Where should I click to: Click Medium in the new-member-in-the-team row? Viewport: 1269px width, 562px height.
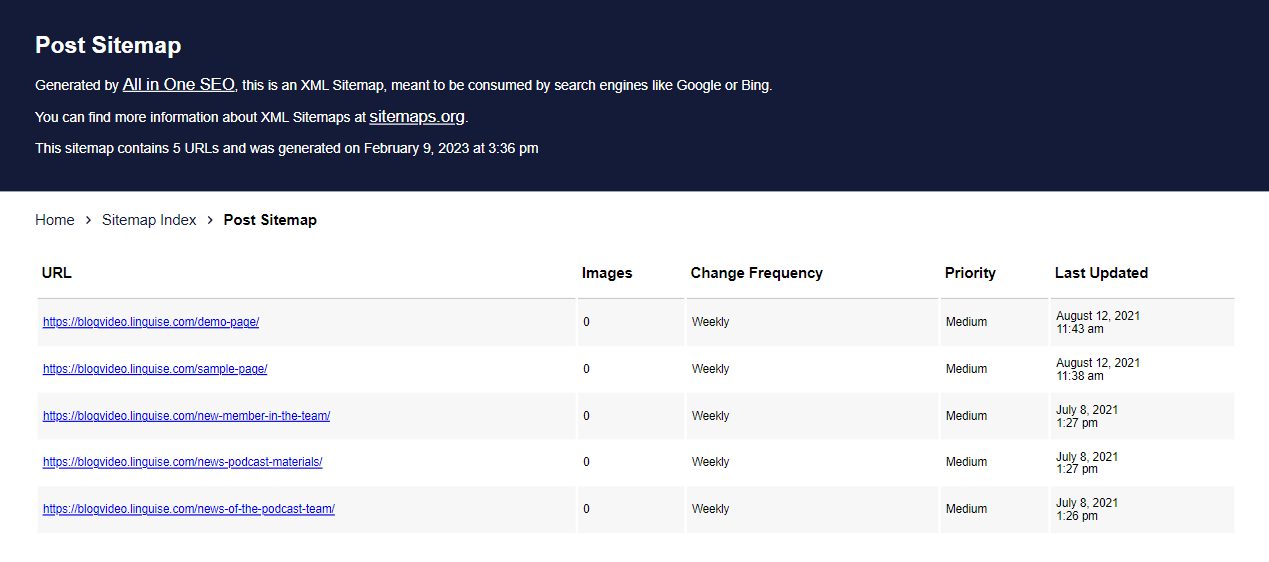[966, 416]
